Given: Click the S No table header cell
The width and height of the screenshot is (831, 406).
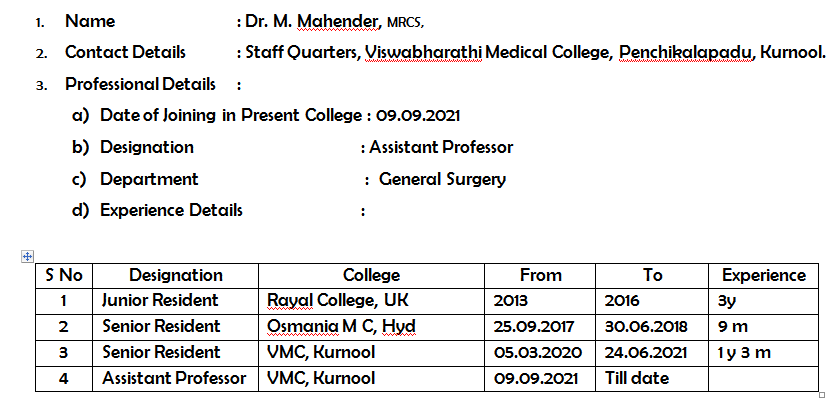Looking at the screenshot, I should point(64,276).
